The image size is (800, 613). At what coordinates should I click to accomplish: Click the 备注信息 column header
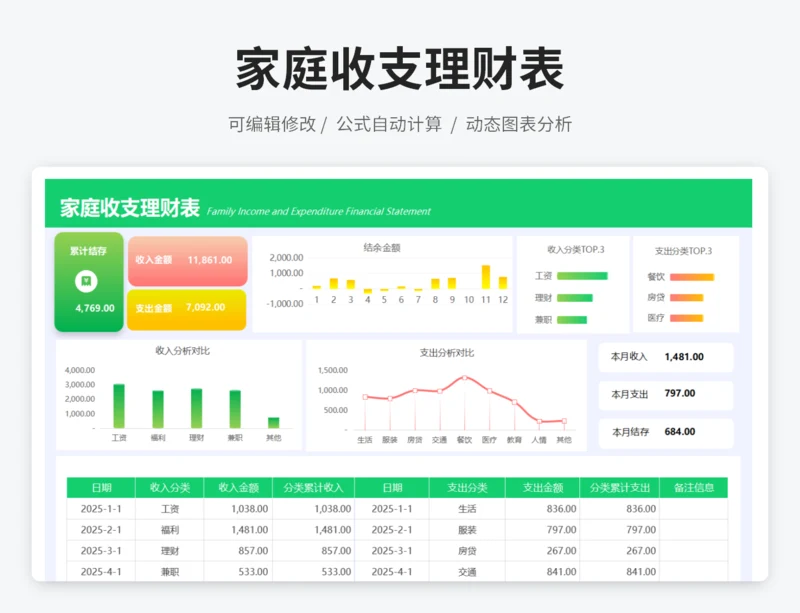tap(694, 488)
